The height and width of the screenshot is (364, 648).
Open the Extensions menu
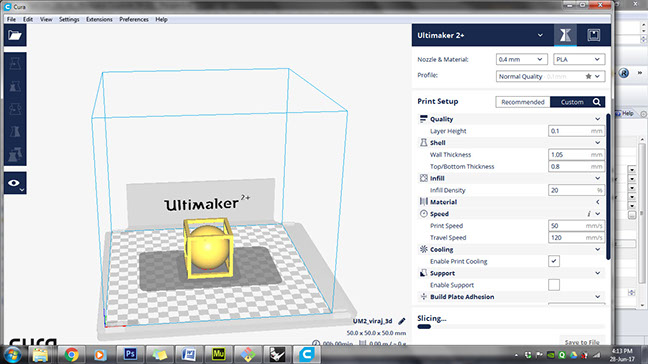[99, 19]
